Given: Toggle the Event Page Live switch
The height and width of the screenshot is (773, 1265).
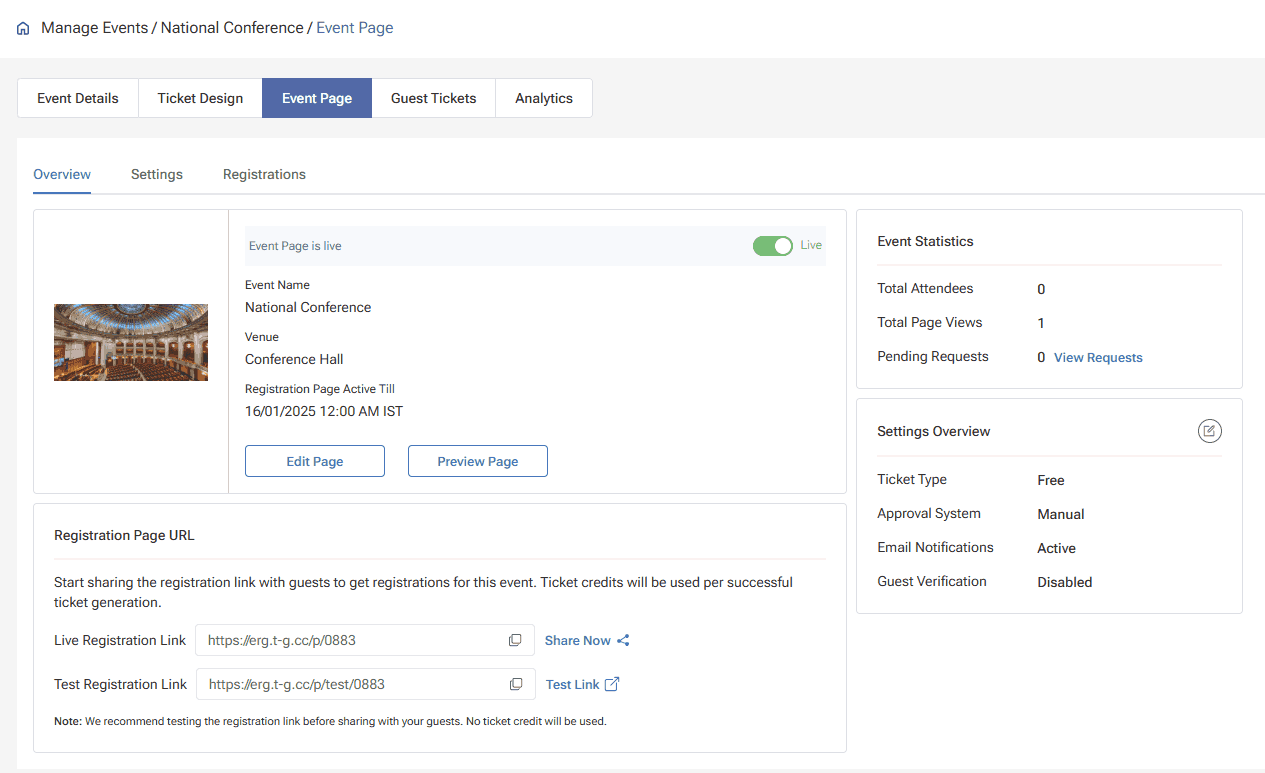Looking at the screenshot, I should click(772, 245).
